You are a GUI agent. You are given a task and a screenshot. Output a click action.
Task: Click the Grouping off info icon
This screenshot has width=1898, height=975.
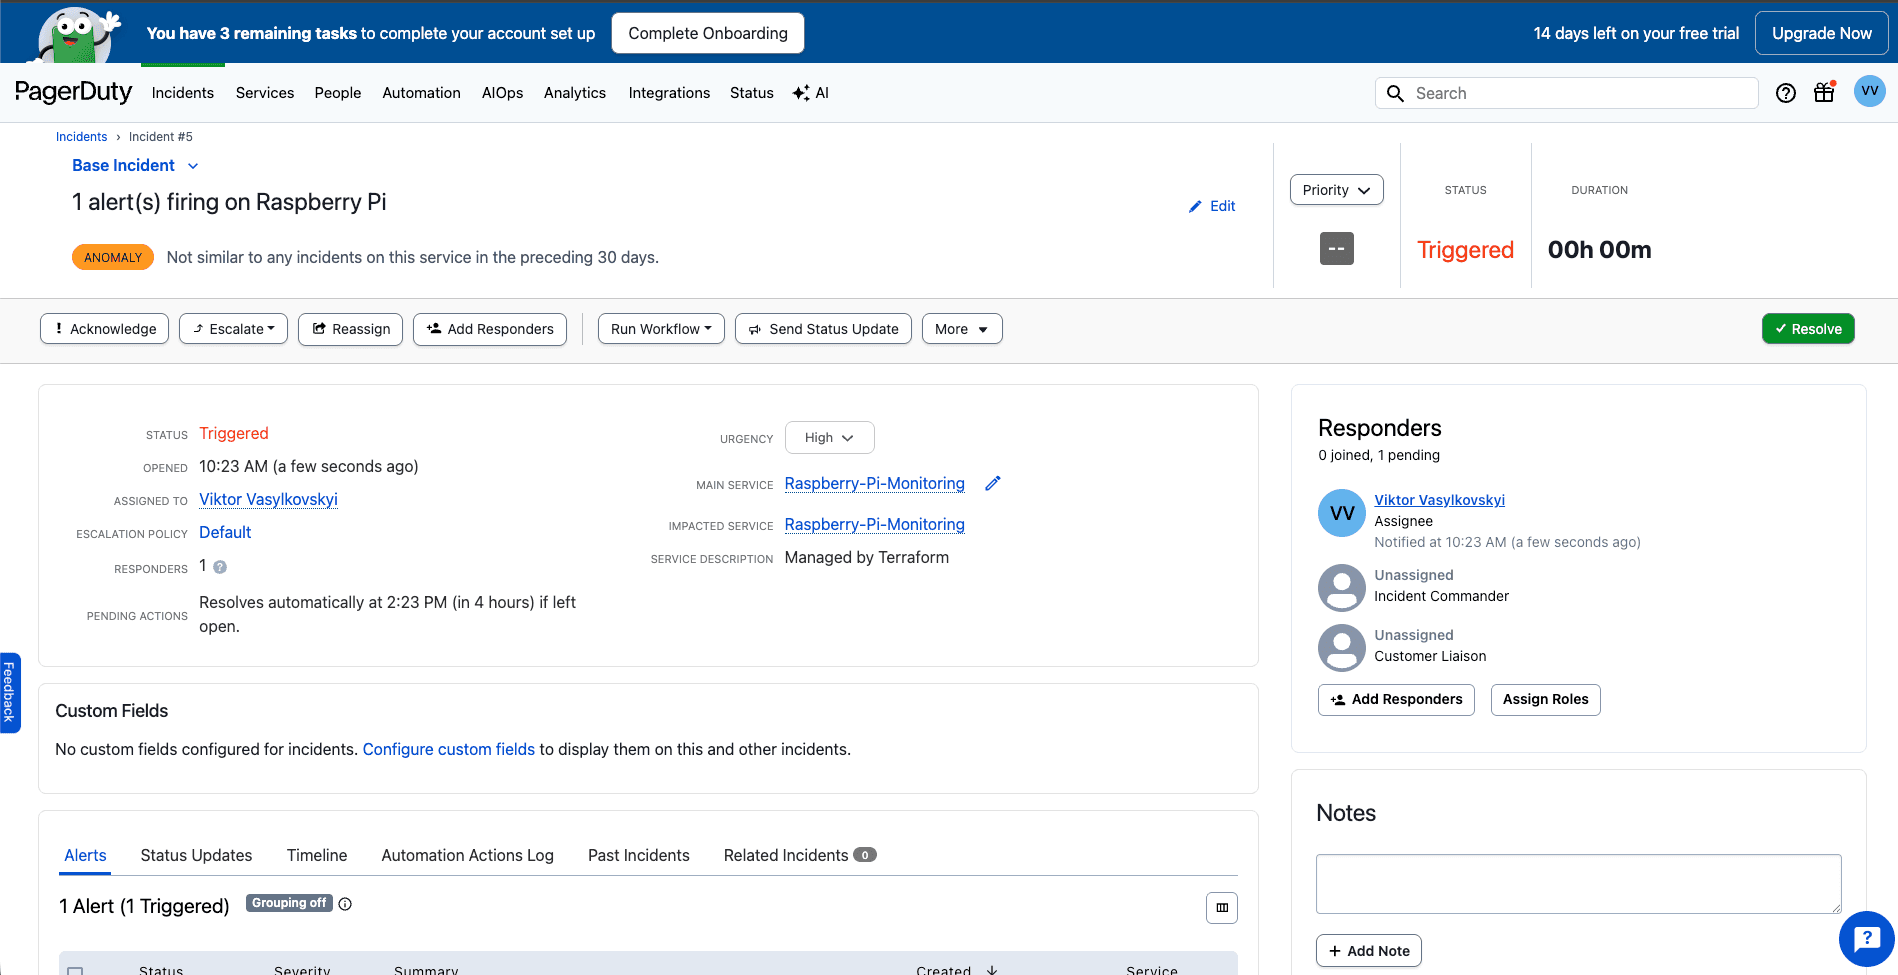(345, 904)
